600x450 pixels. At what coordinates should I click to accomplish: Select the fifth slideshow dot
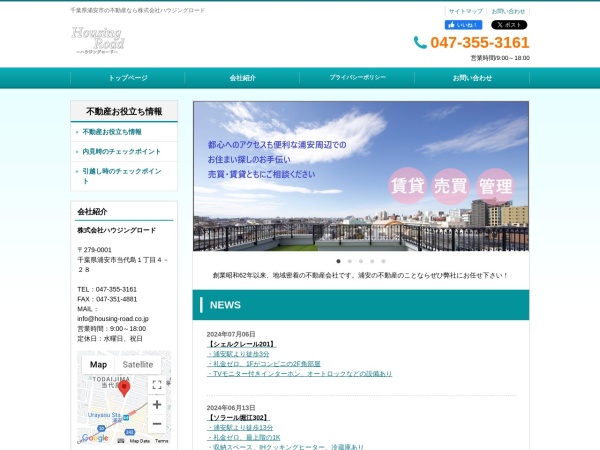[383, 261]
